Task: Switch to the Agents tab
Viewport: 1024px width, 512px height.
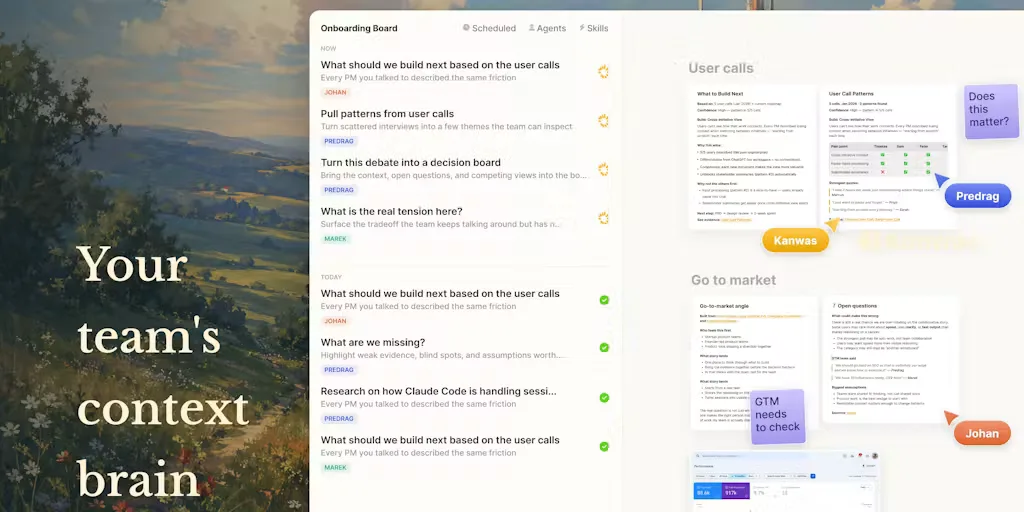Action: [x=547, y=28]
